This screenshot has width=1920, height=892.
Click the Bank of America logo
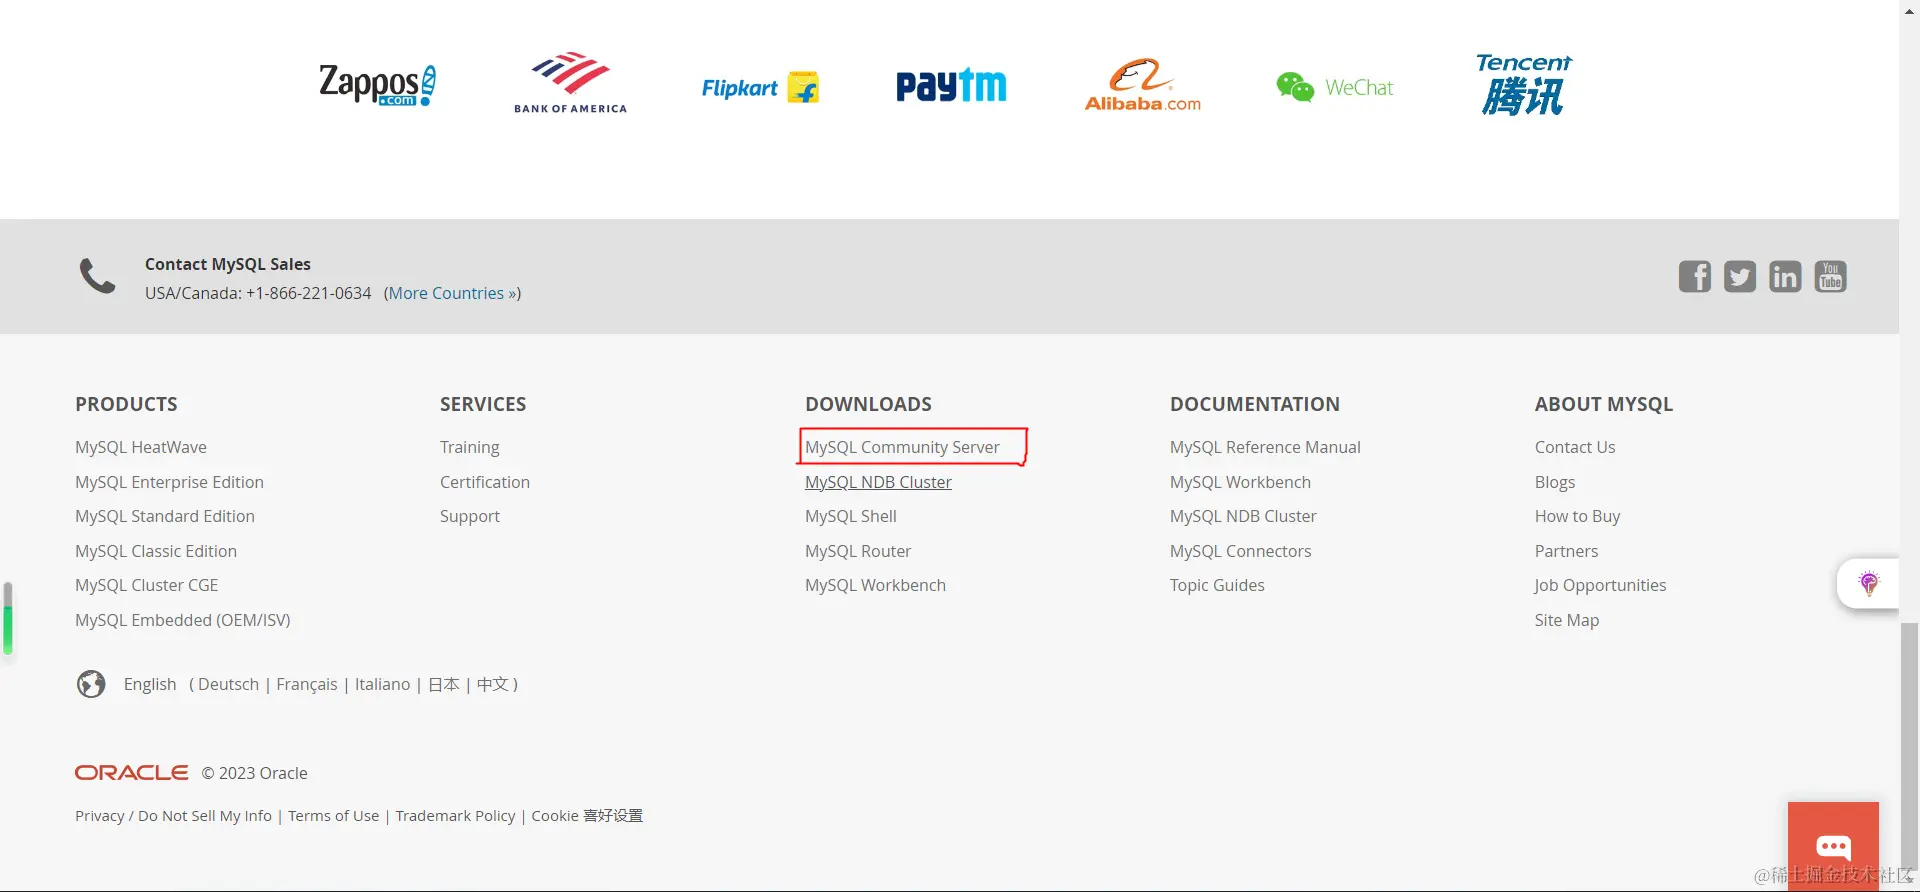click(x=570, y=82)
